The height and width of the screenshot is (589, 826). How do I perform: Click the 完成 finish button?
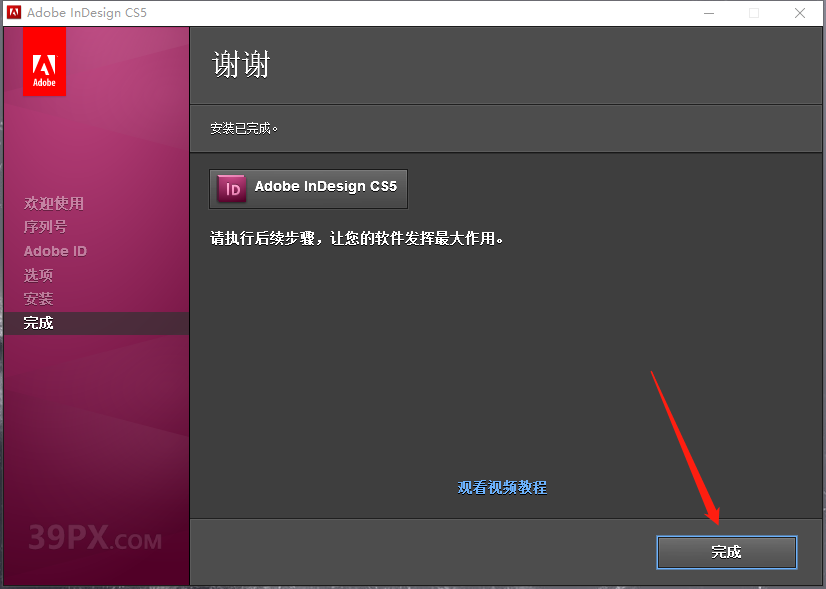tap(726, 552)
